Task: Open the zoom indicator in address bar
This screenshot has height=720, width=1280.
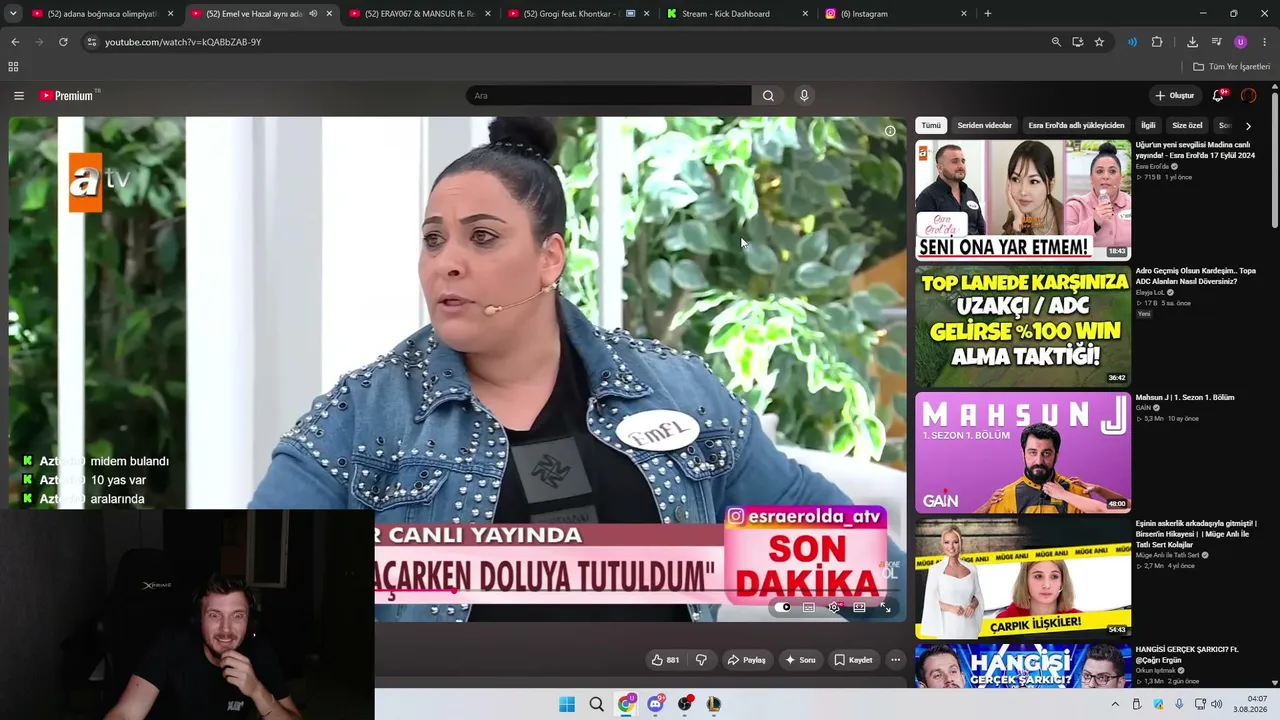Action: click(1056, 42)
